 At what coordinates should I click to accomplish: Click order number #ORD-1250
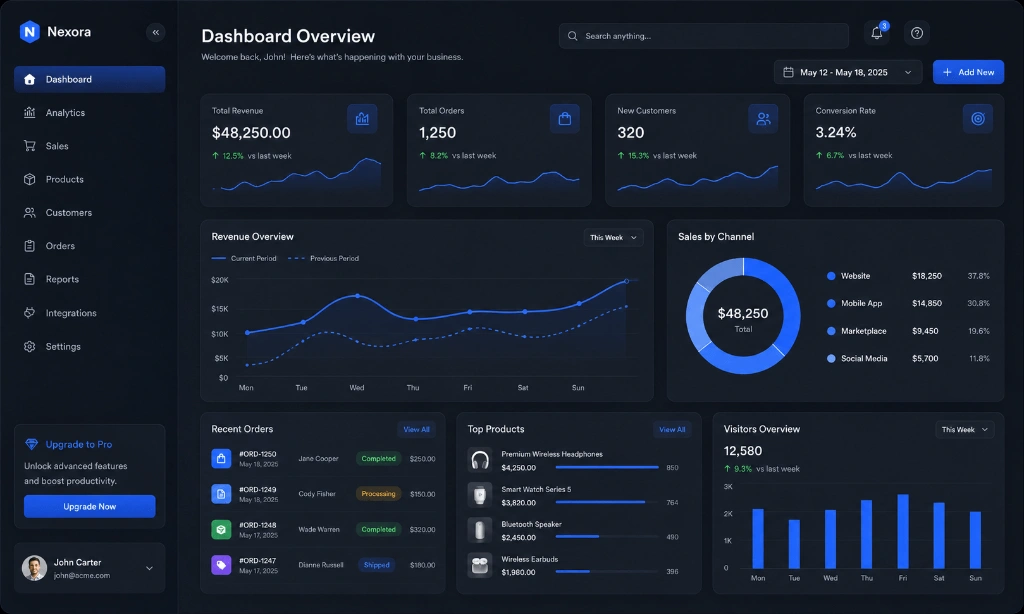pos(257,454)
